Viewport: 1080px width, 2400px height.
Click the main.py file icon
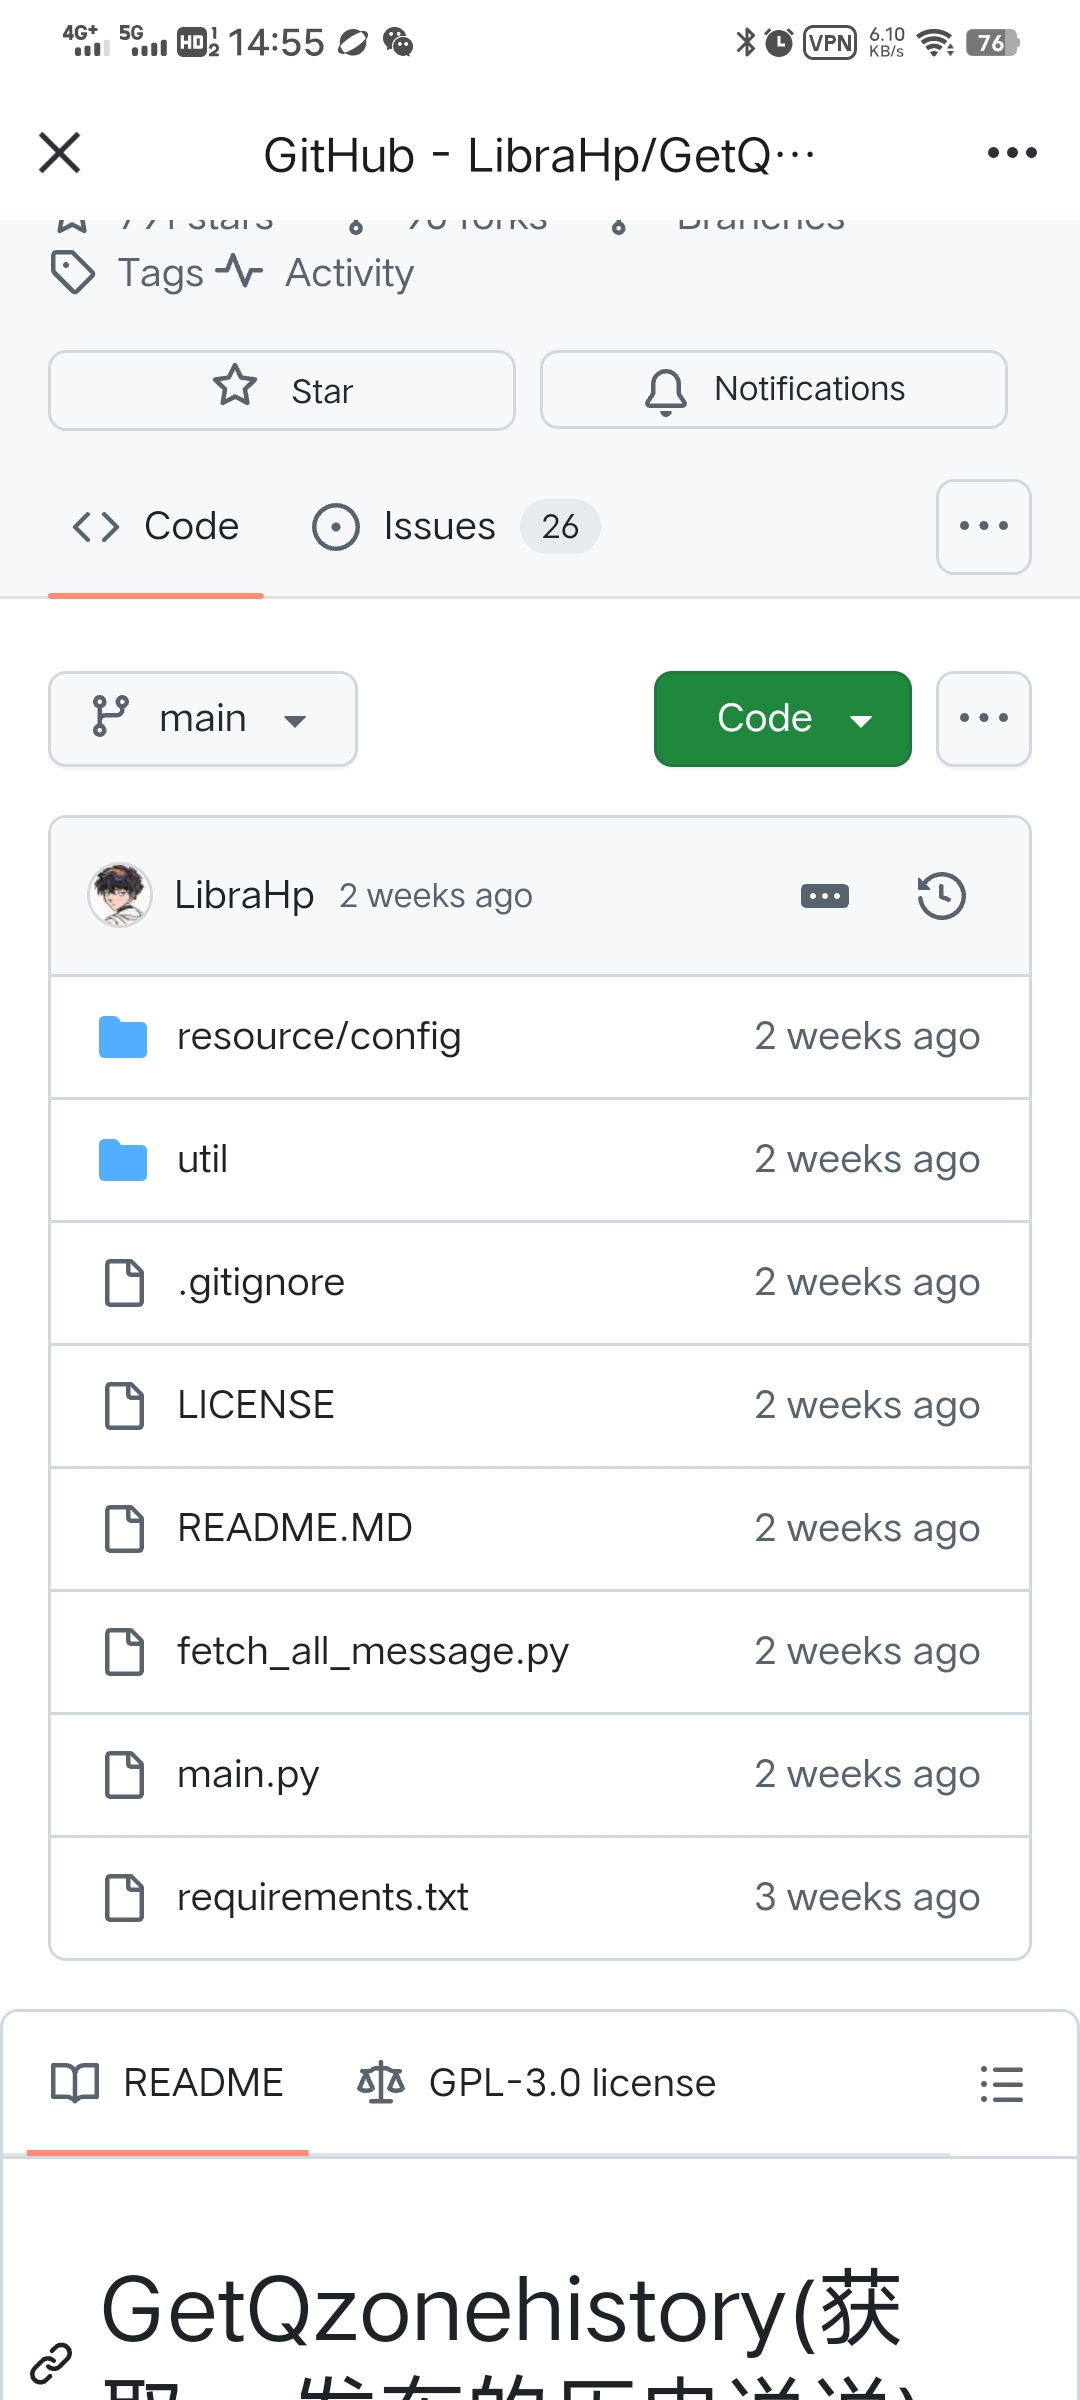pos(125,1775)
